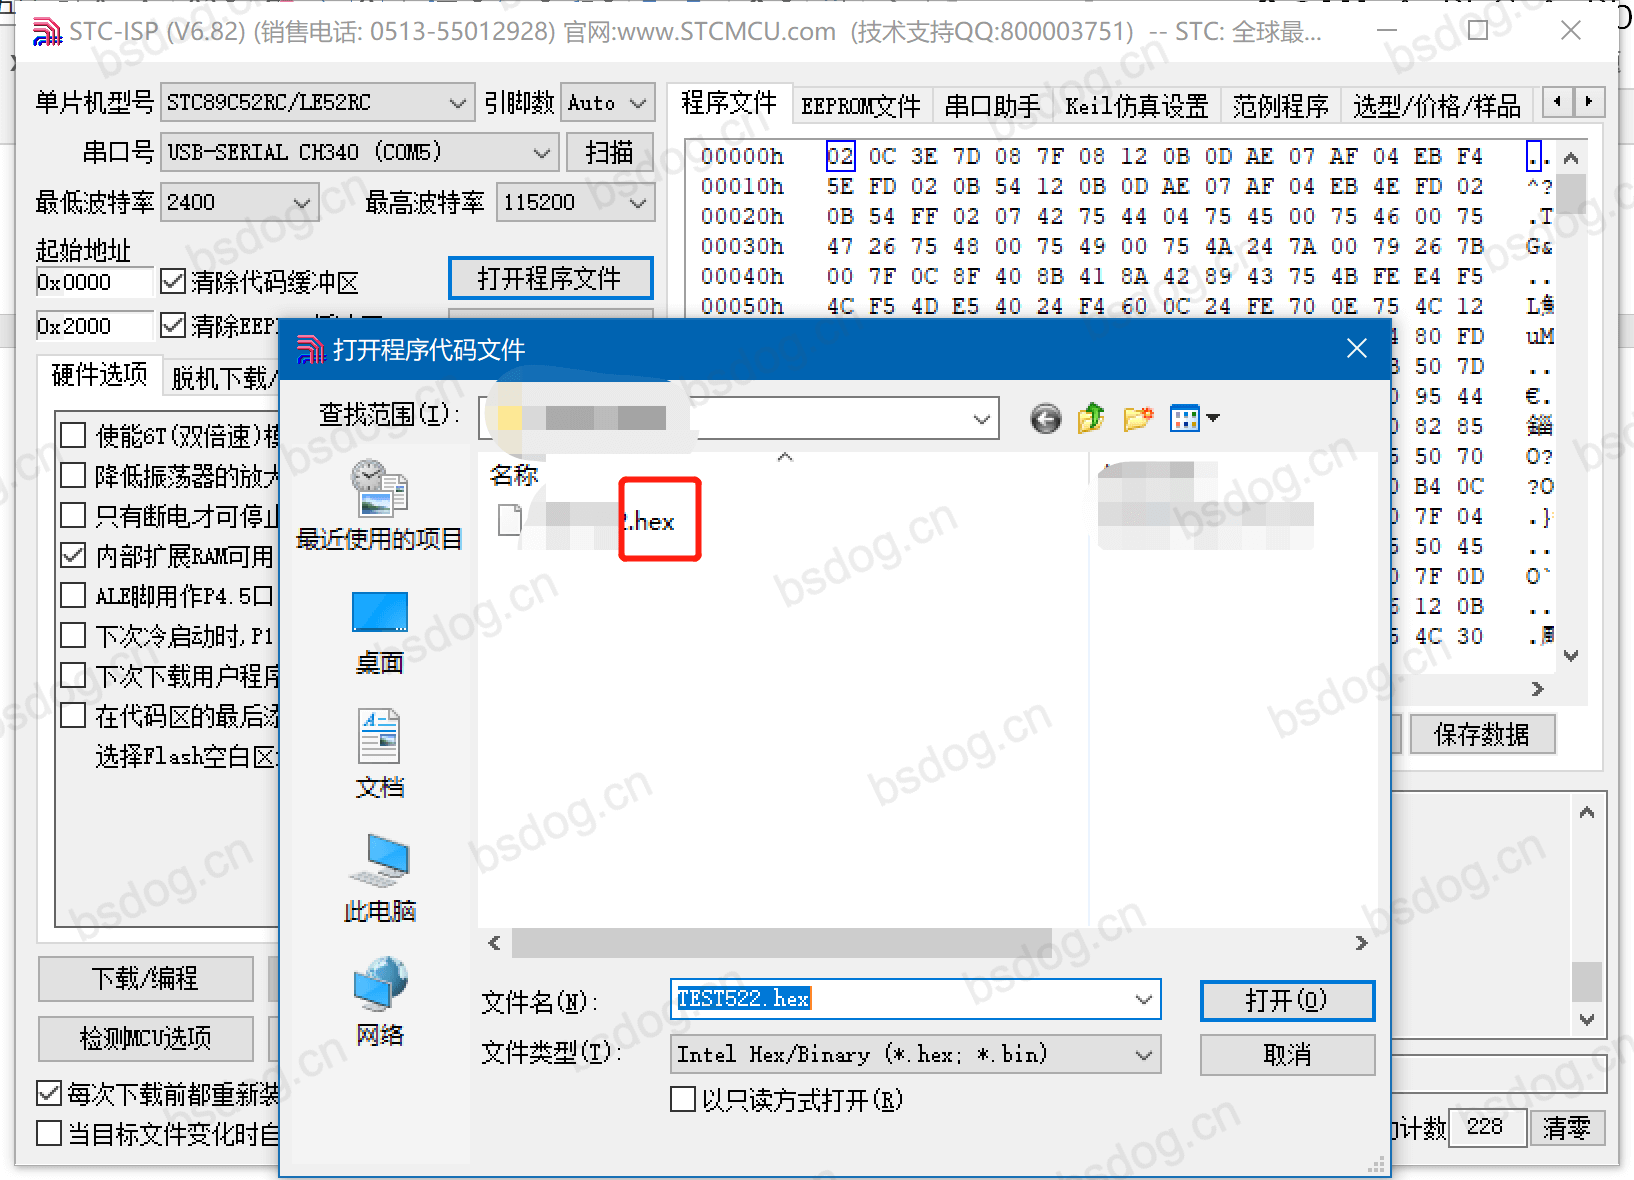1634x1180 pixels.
Task: Click log panel scrollbar up arrow
Action: pyautogui.click(x=1587, y=812)
